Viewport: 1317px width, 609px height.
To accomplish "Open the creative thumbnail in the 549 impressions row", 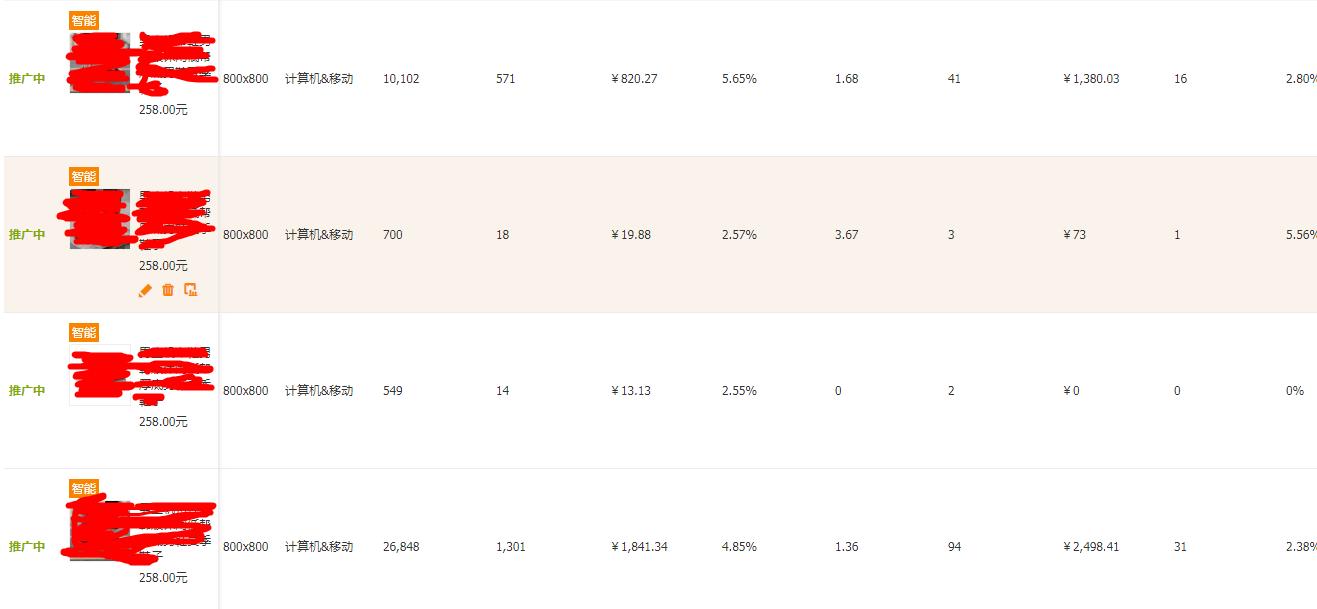I will pos(99,375).
